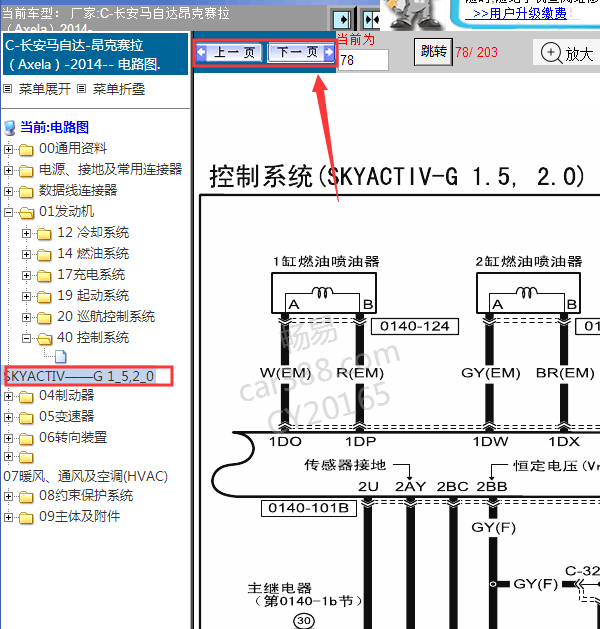Click the 04制动器 folder icon

26,397
